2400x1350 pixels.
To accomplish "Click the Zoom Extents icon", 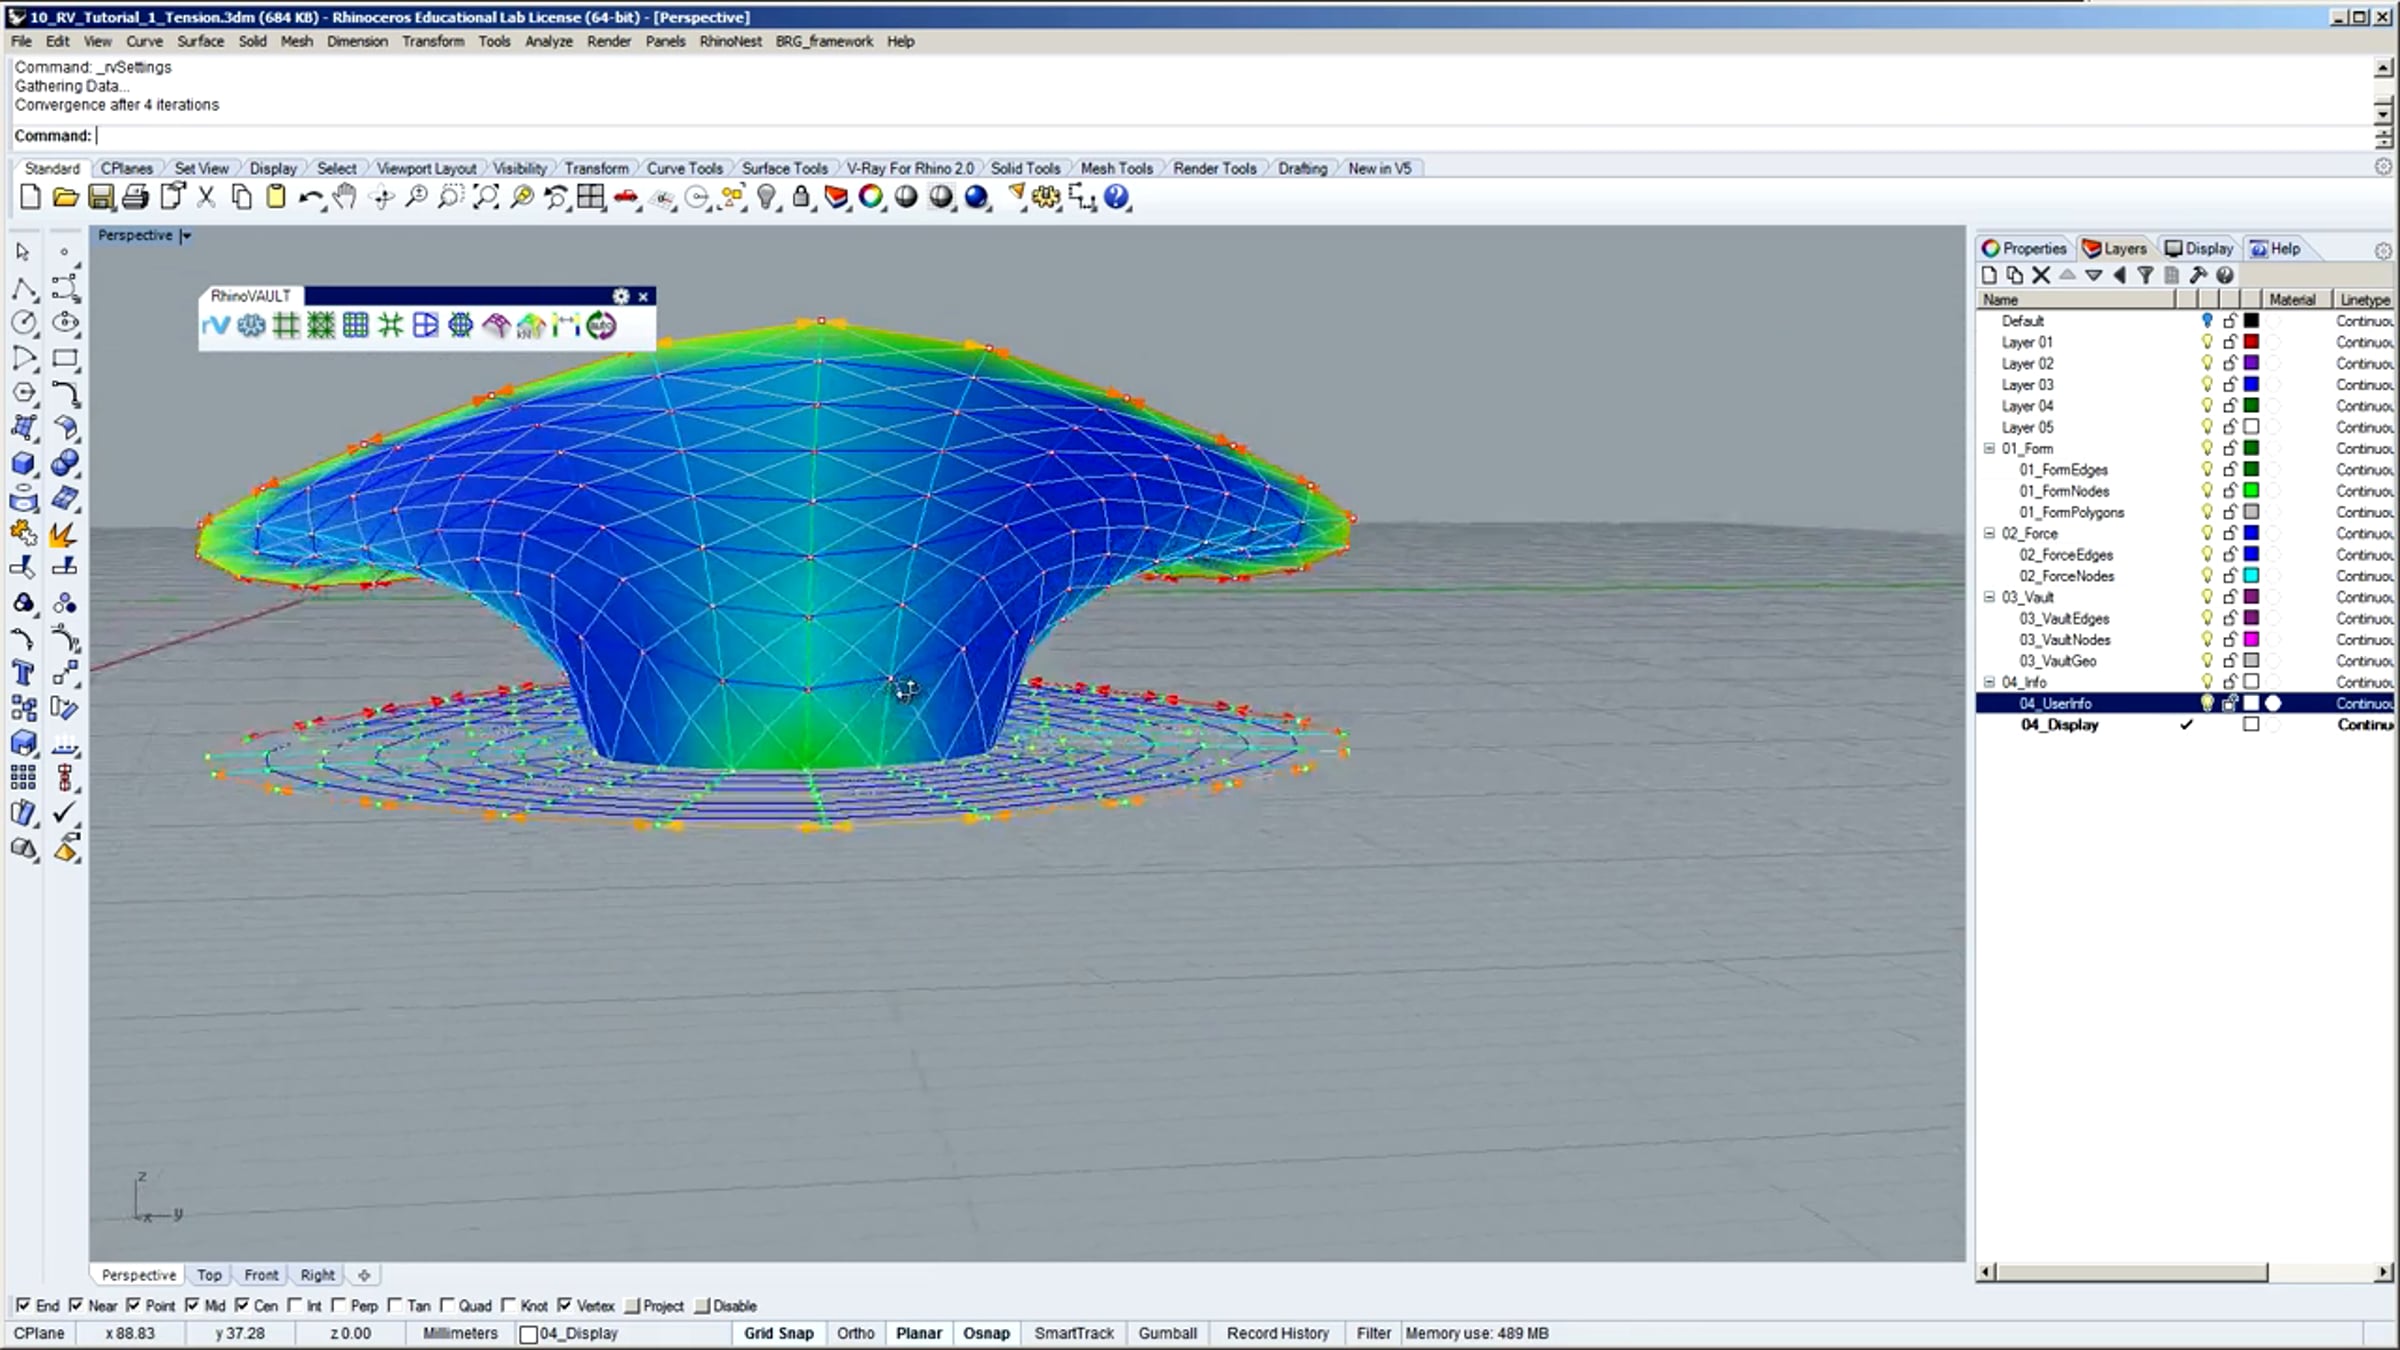I will click(486, 197).
